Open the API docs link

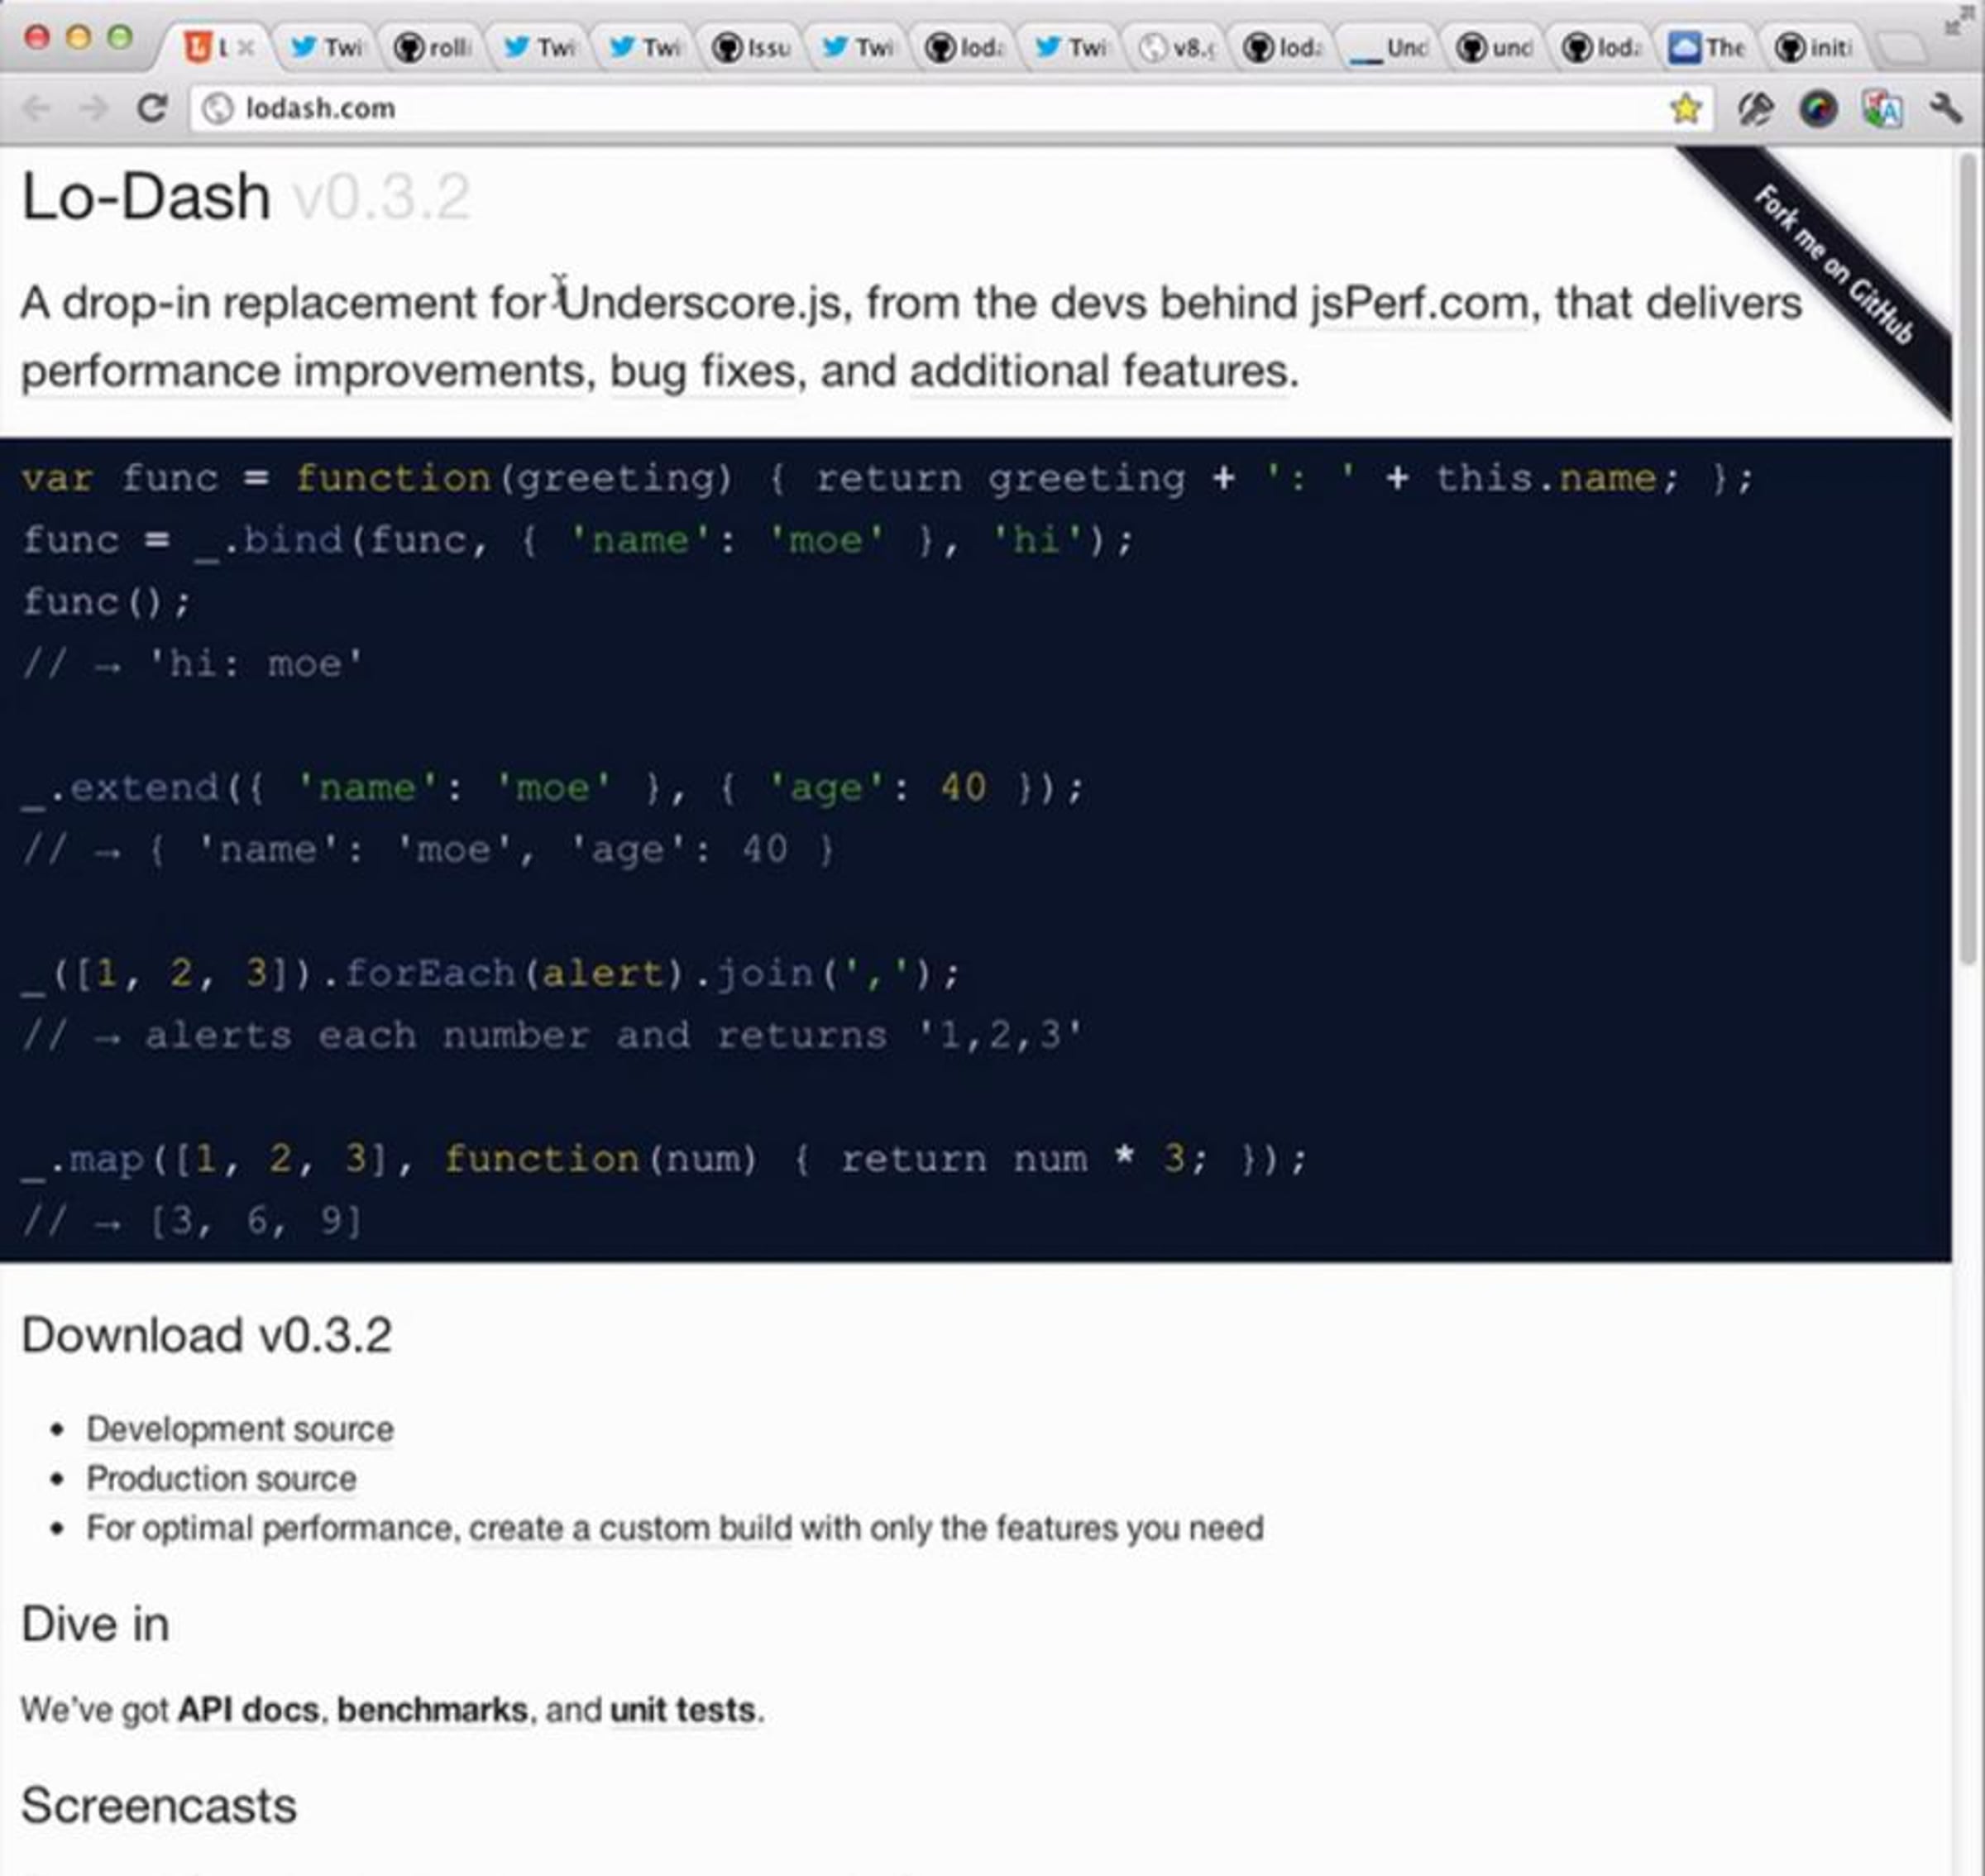(248, 1710)
